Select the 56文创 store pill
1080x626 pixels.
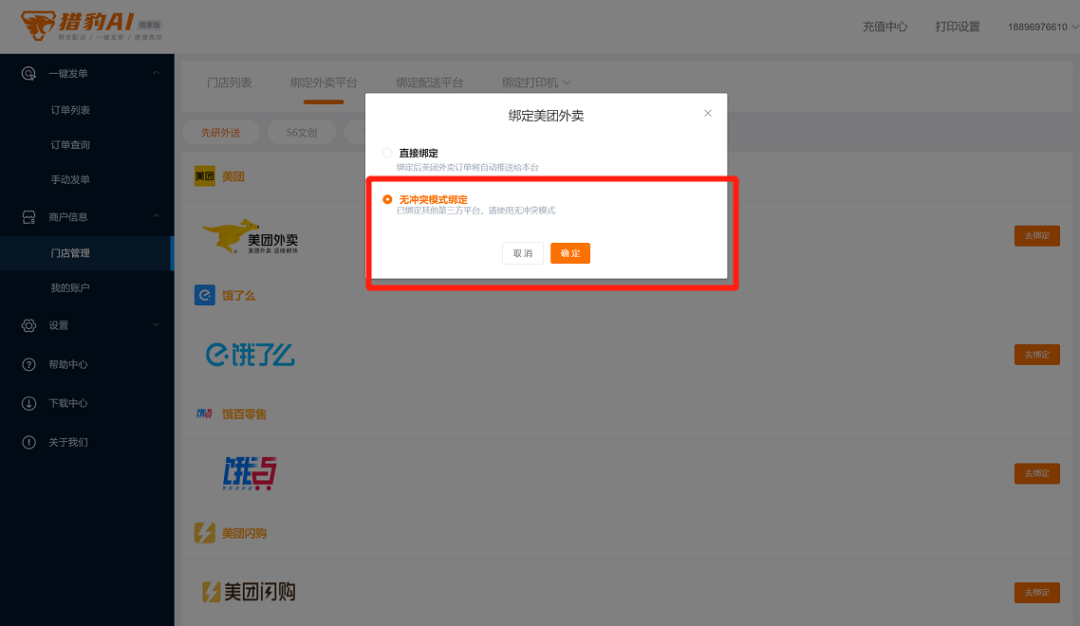[302, 132]
